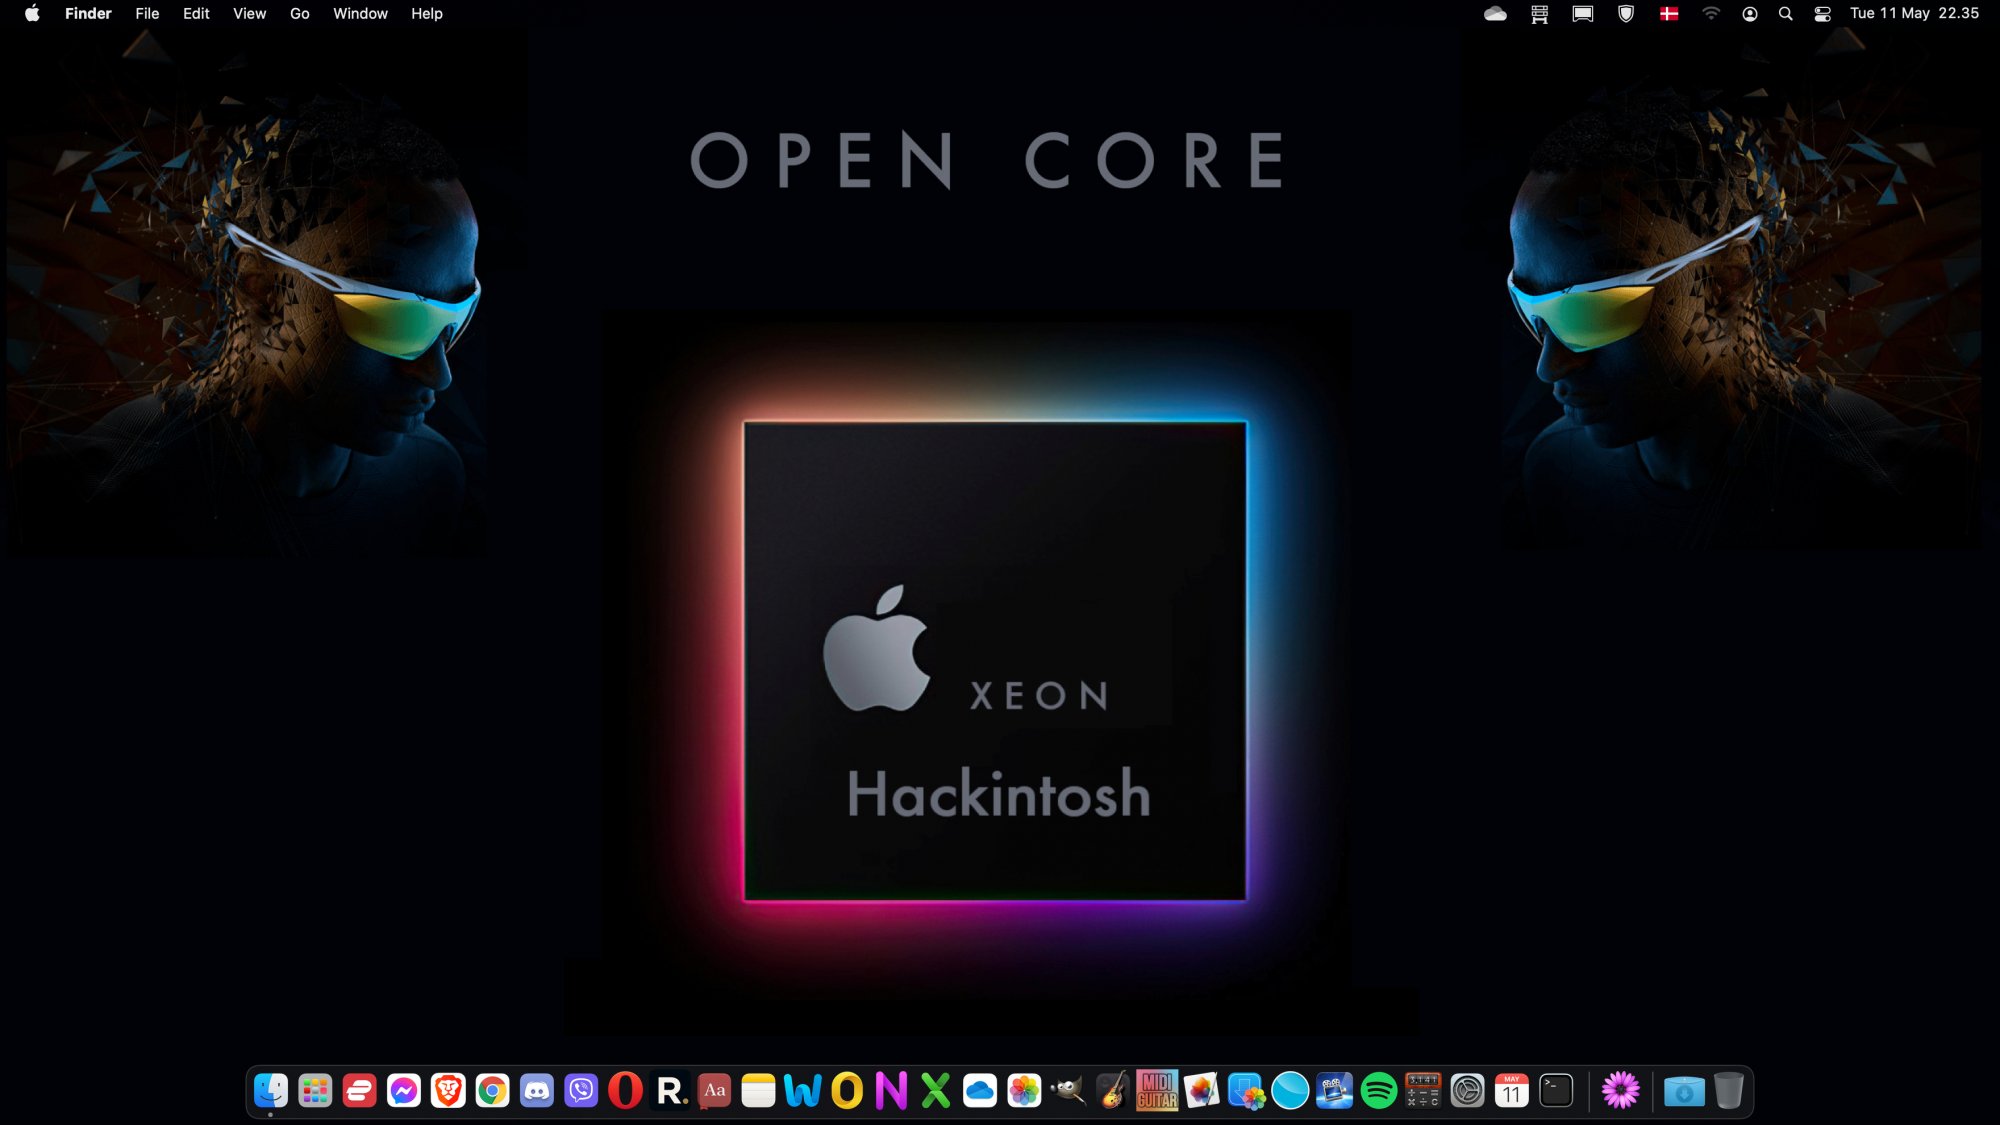Viewport: 2000px width, 1125px height.
Task: Open the ExpressVPN app in the Dock
Action: [x=359, y=1090]
